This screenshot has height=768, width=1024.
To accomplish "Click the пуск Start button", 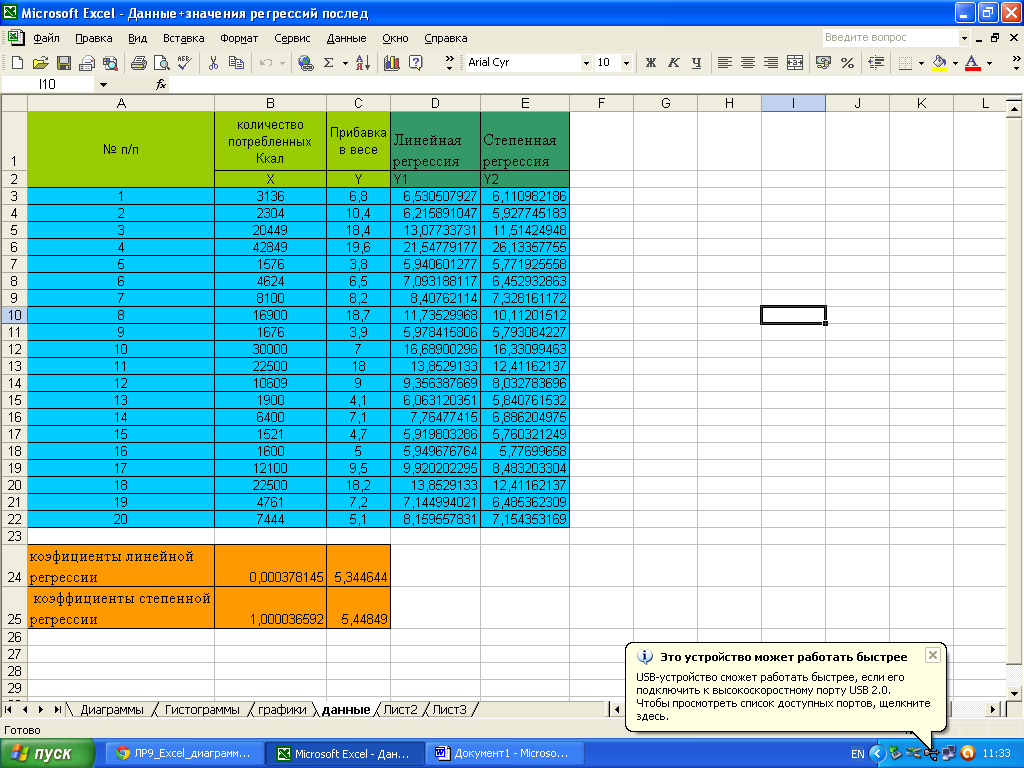I will (x=48, y=754).
